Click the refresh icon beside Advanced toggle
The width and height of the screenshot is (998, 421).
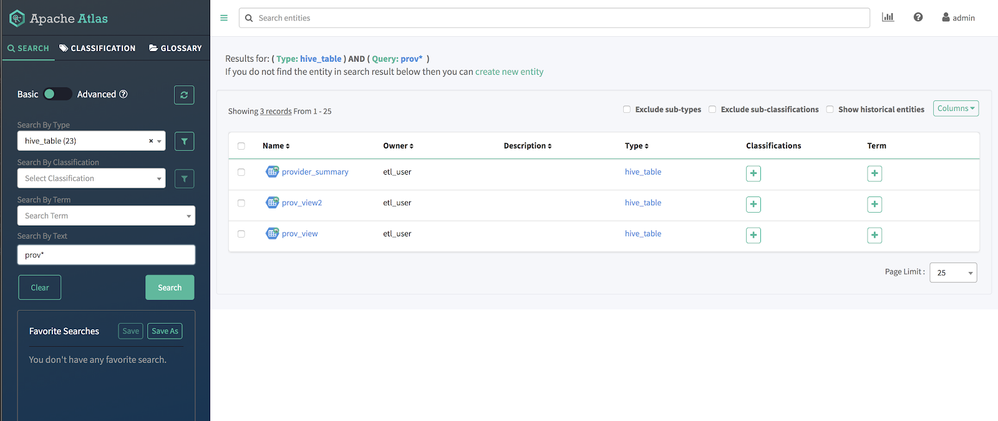pos(184,94)
